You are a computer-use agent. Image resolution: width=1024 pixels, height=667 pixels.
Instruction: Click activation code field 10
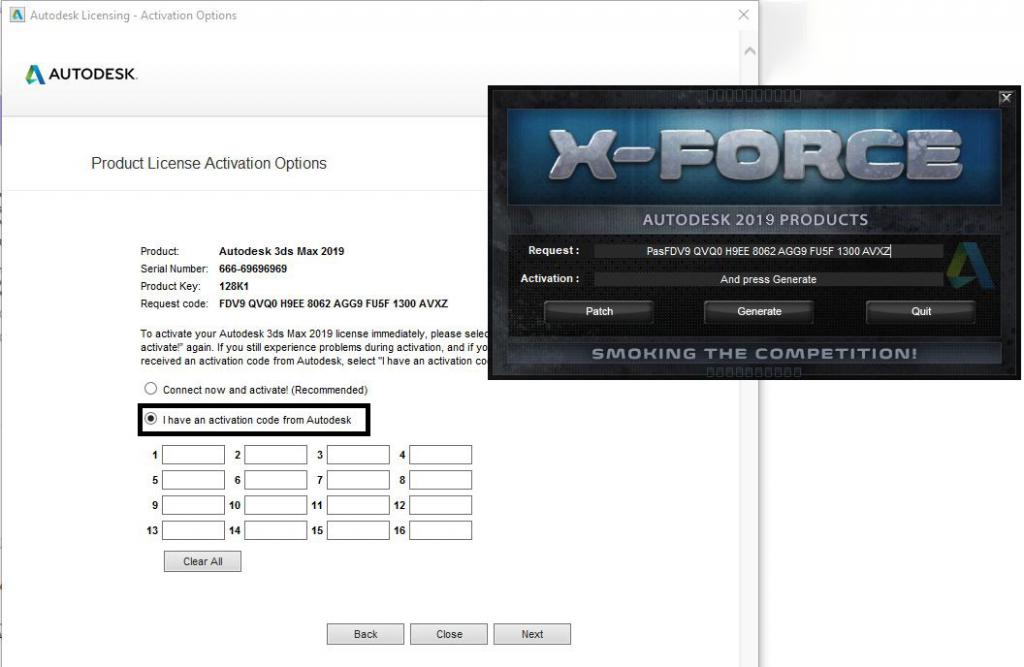click(x=276, y=505)
